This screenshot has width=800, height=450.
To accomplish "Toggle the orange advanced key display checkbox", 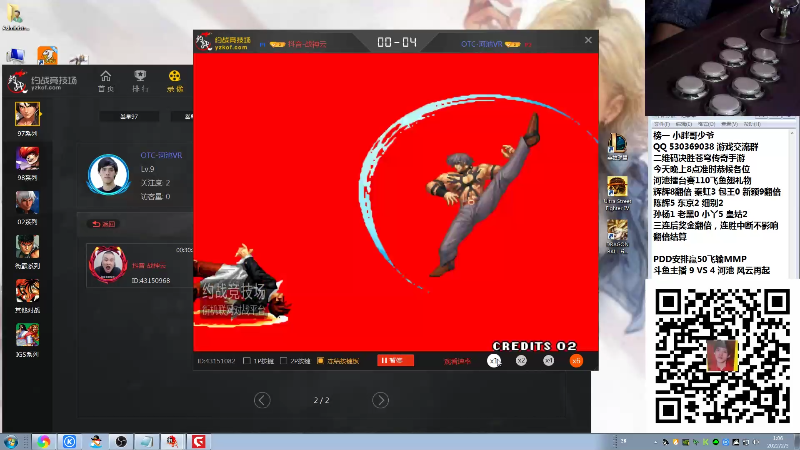I will pyautogui.click(x=320, y=361).
